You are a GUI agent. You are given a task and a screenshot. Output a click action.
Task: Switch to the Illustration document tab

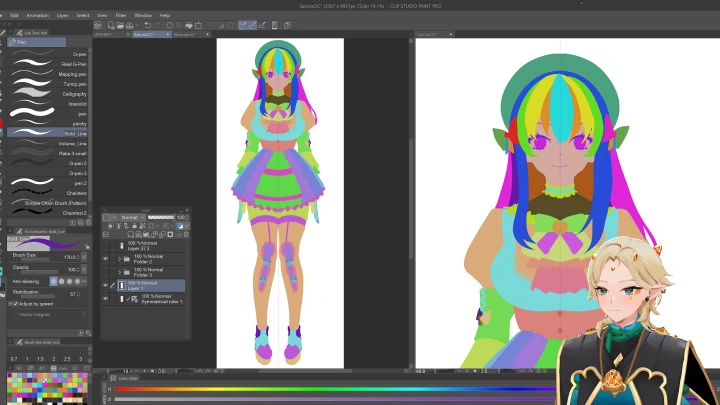189,34
